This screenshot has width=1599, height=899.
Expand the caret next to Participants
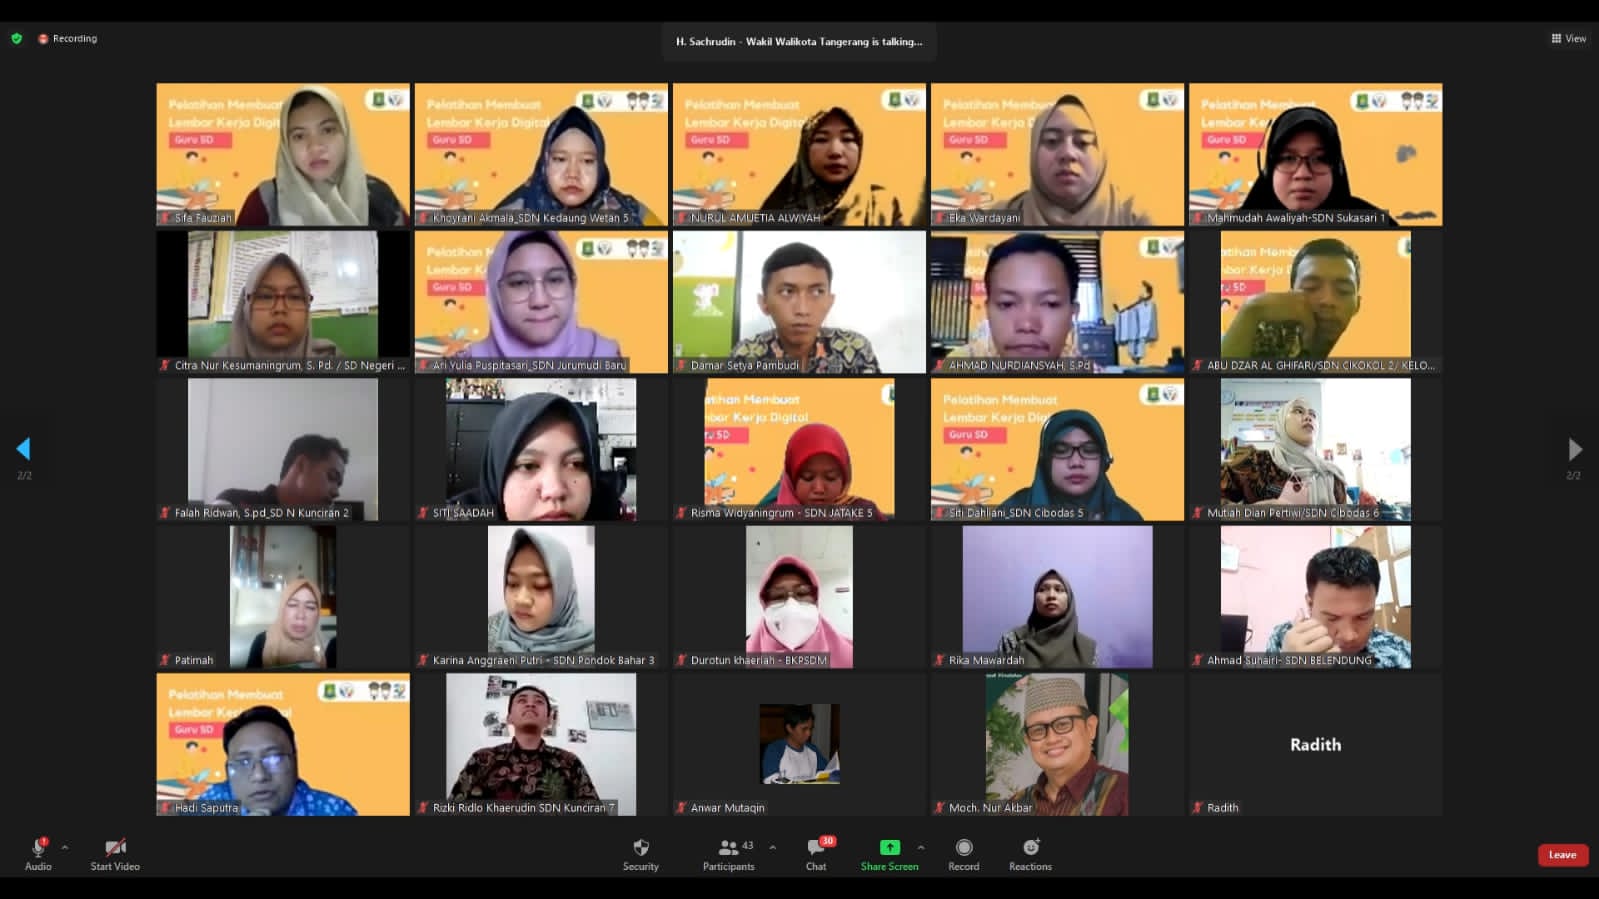coord(773,847)
